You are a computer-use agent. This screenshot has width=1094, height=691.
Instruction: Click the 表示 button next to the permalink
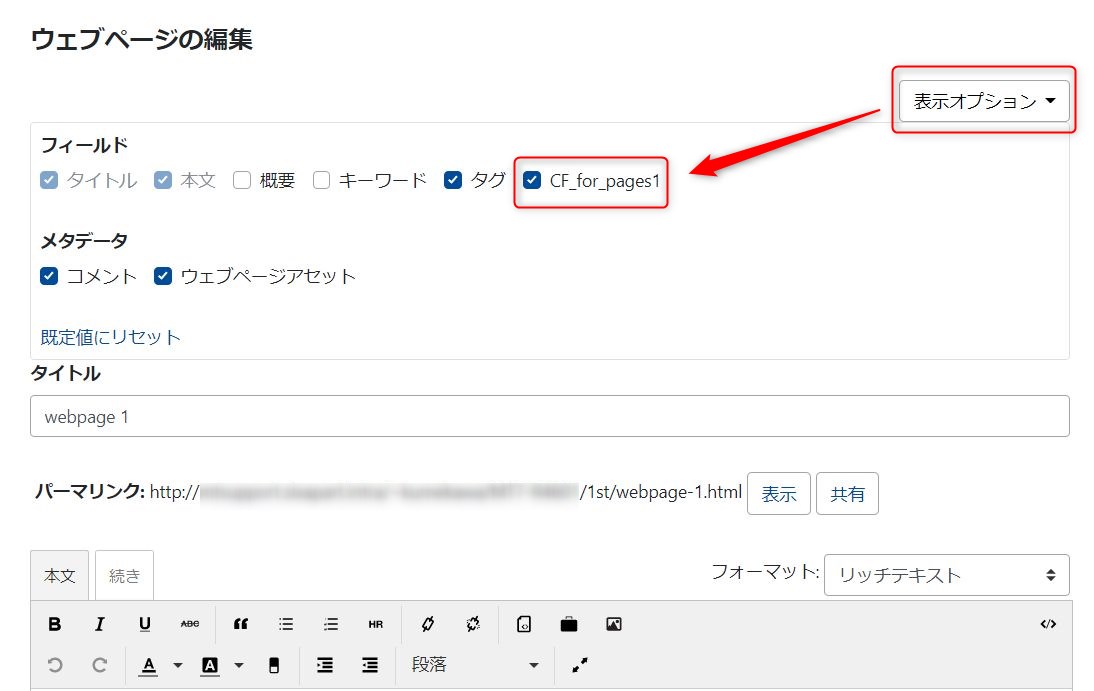[778, 493]
